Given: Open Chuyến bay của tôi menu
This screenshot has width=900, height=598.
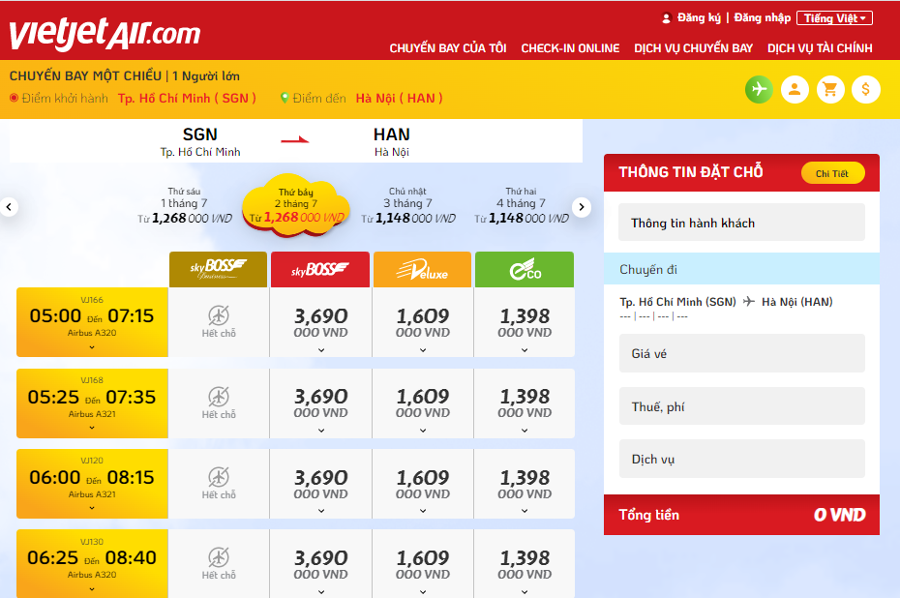Looking at the screenshot, I should click(447, 48).
